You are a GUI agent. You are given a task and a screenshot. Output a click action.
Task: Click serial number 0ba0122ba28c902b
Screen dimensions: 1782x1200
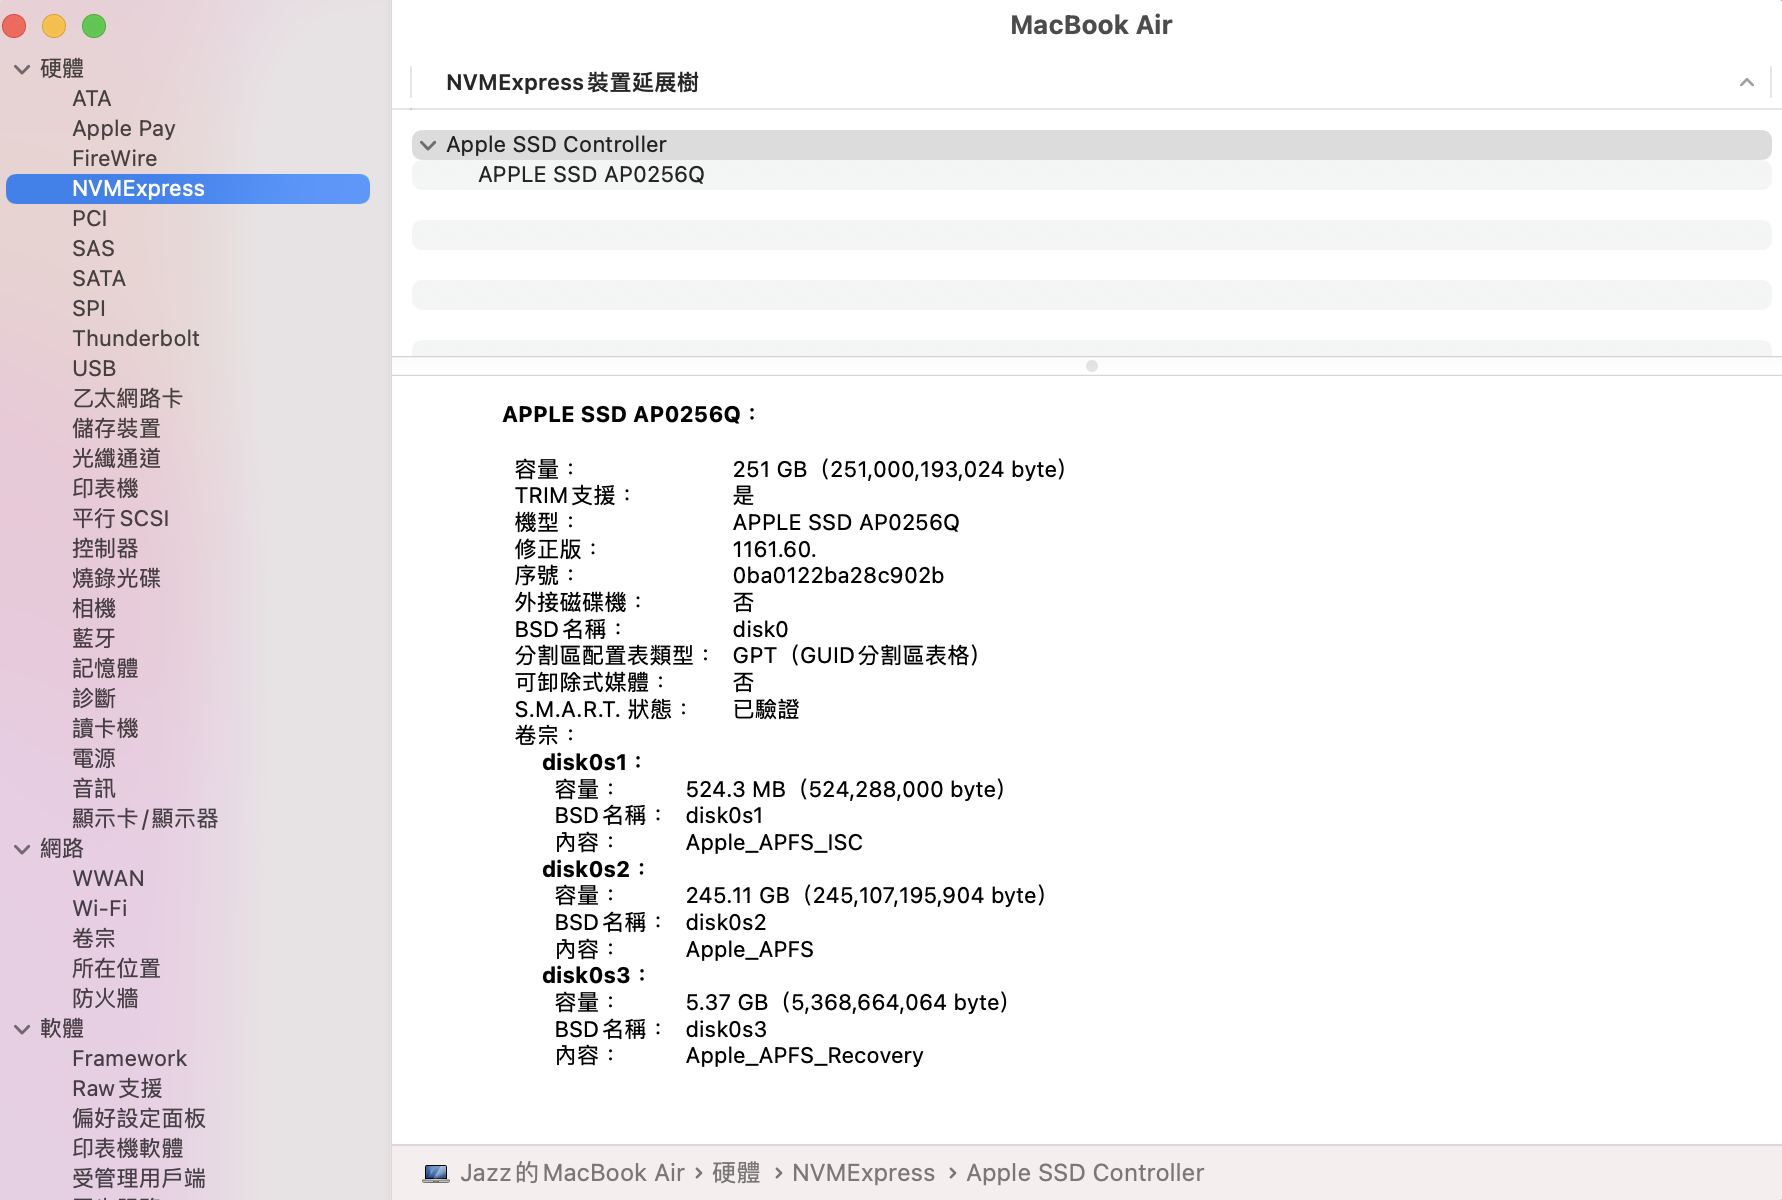coord(838,576)
